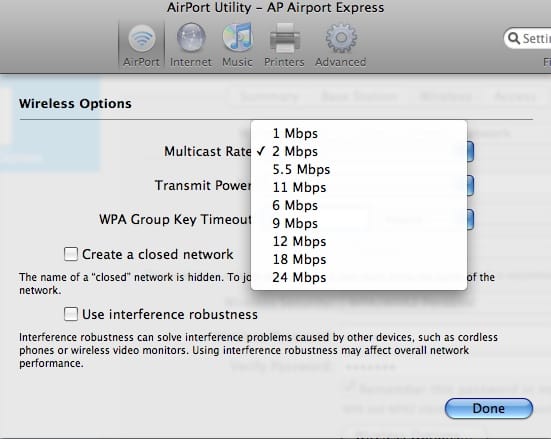Click the Done button

[x=489, y=408]
